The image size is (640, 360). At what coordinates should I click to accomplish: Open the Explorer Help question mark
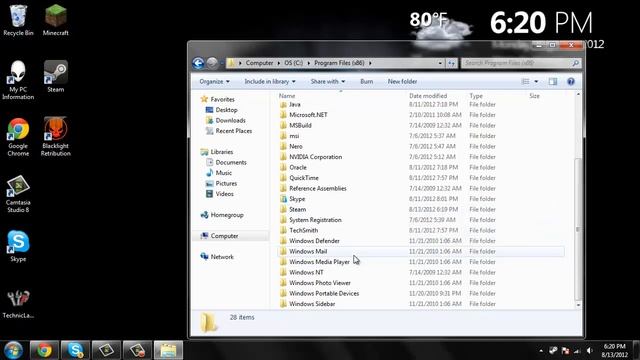(571, 82)
